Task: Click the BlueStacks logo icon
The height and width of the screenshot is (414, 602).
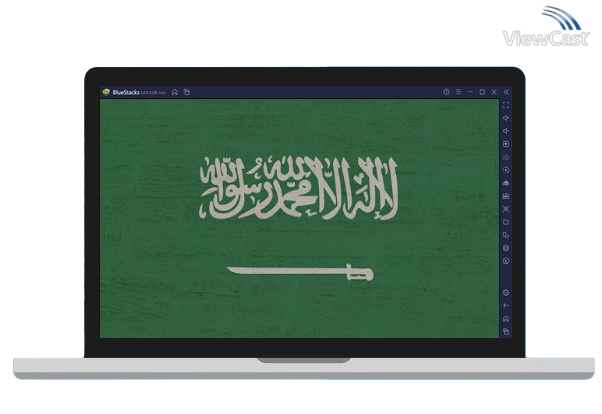Action: (106, 92)
